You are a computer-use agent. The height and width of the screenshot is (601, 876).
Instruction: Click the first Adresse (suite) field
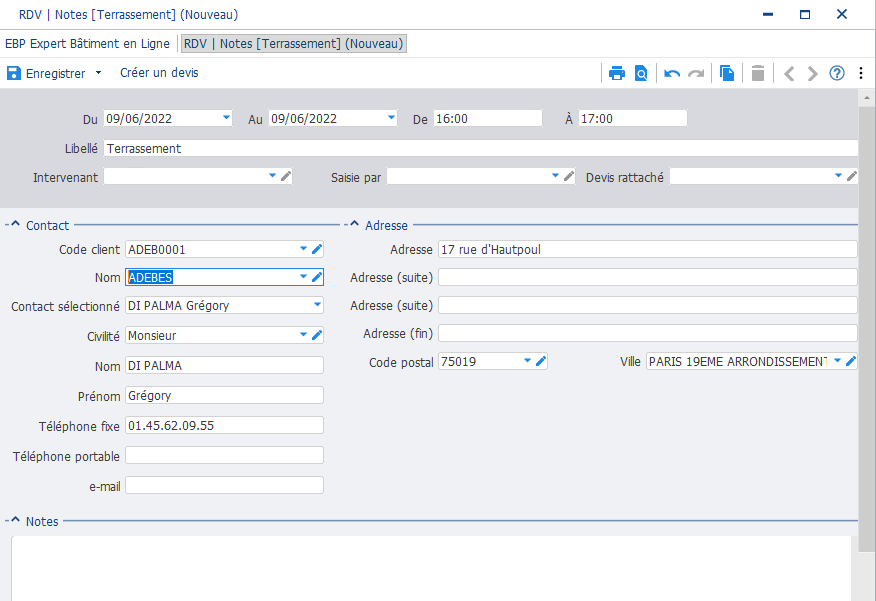click(648, 277)
